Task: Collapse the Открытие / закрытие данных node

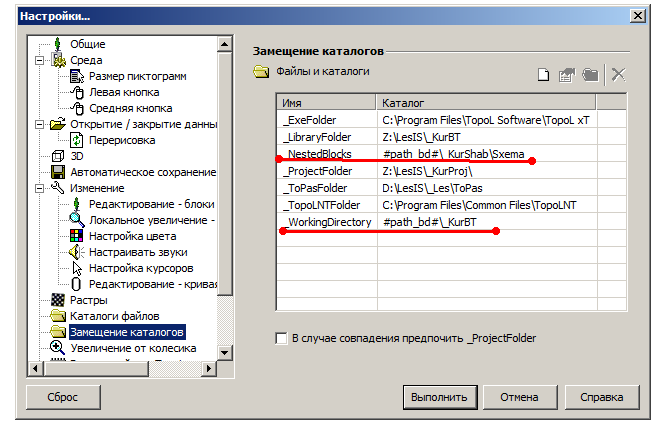Action: [x=39, y=124]
